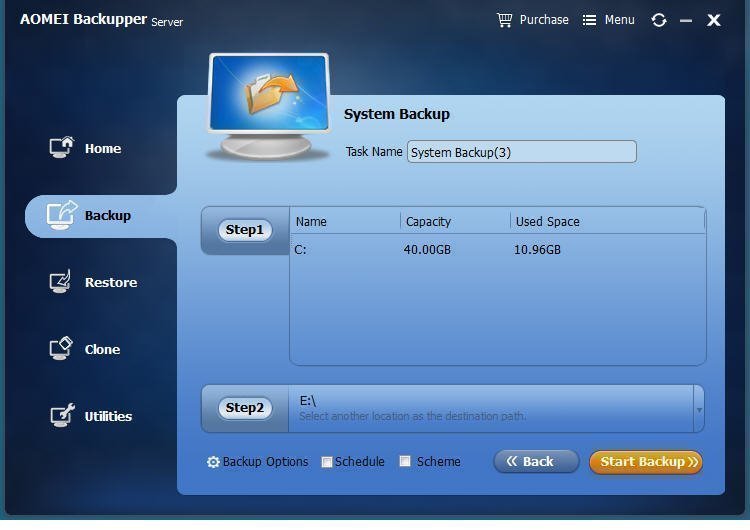Click the Step2 button
This screenshot has height=530, width=750.
click(x=244, y=408)
